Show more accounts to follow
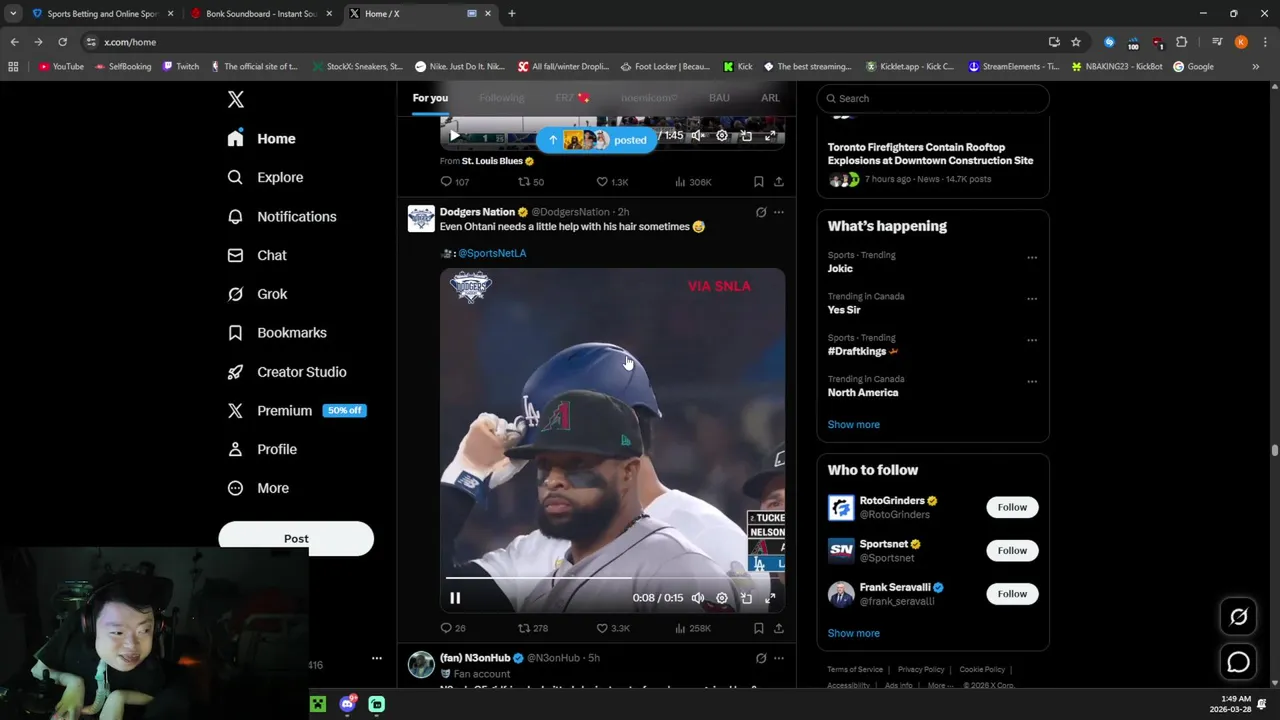 tap(853, 633)
